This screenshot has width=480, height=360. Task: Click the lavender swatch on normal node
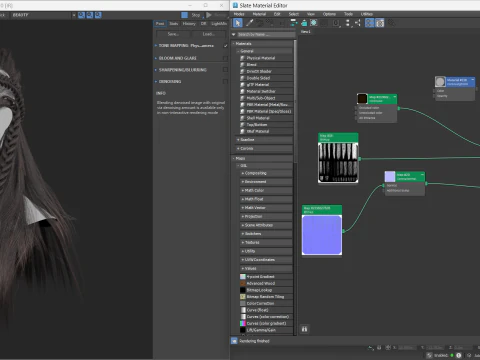pos(390,176)
